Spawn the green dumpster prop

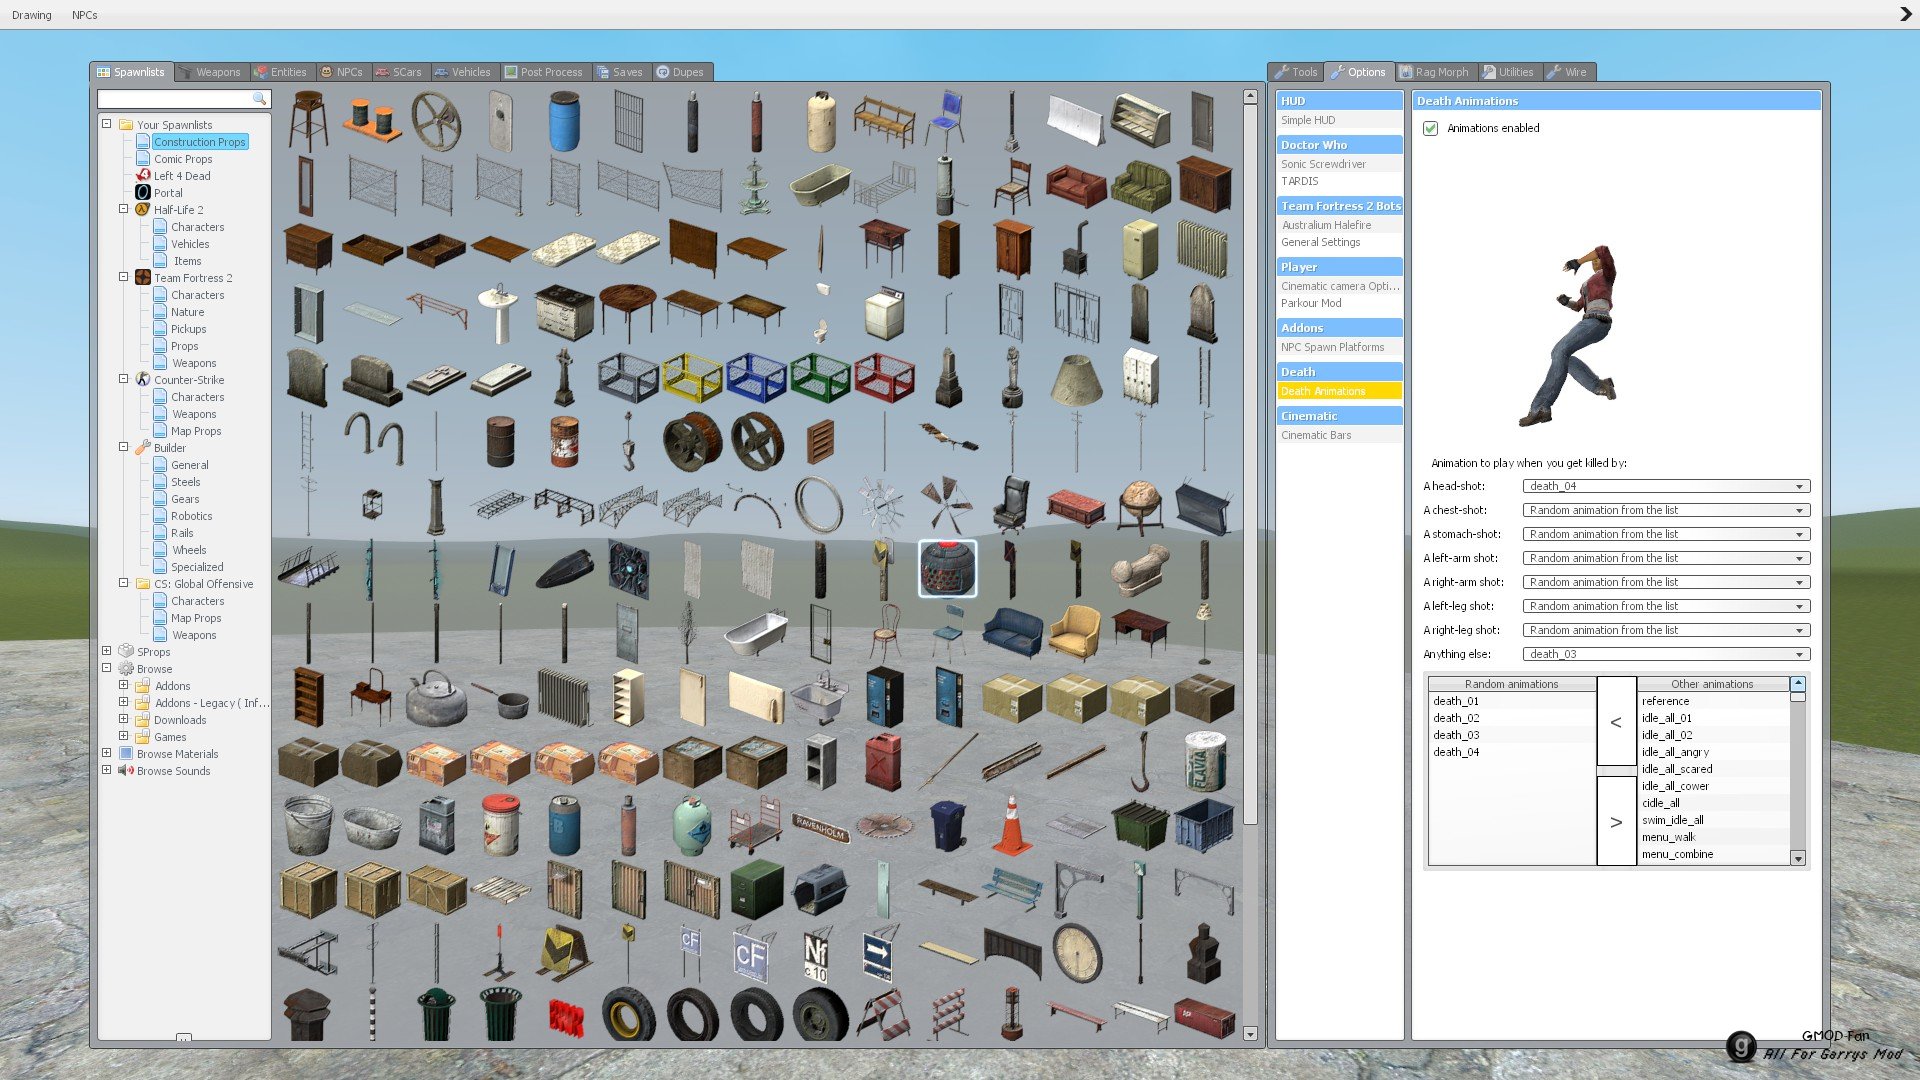coord(1140,825)
